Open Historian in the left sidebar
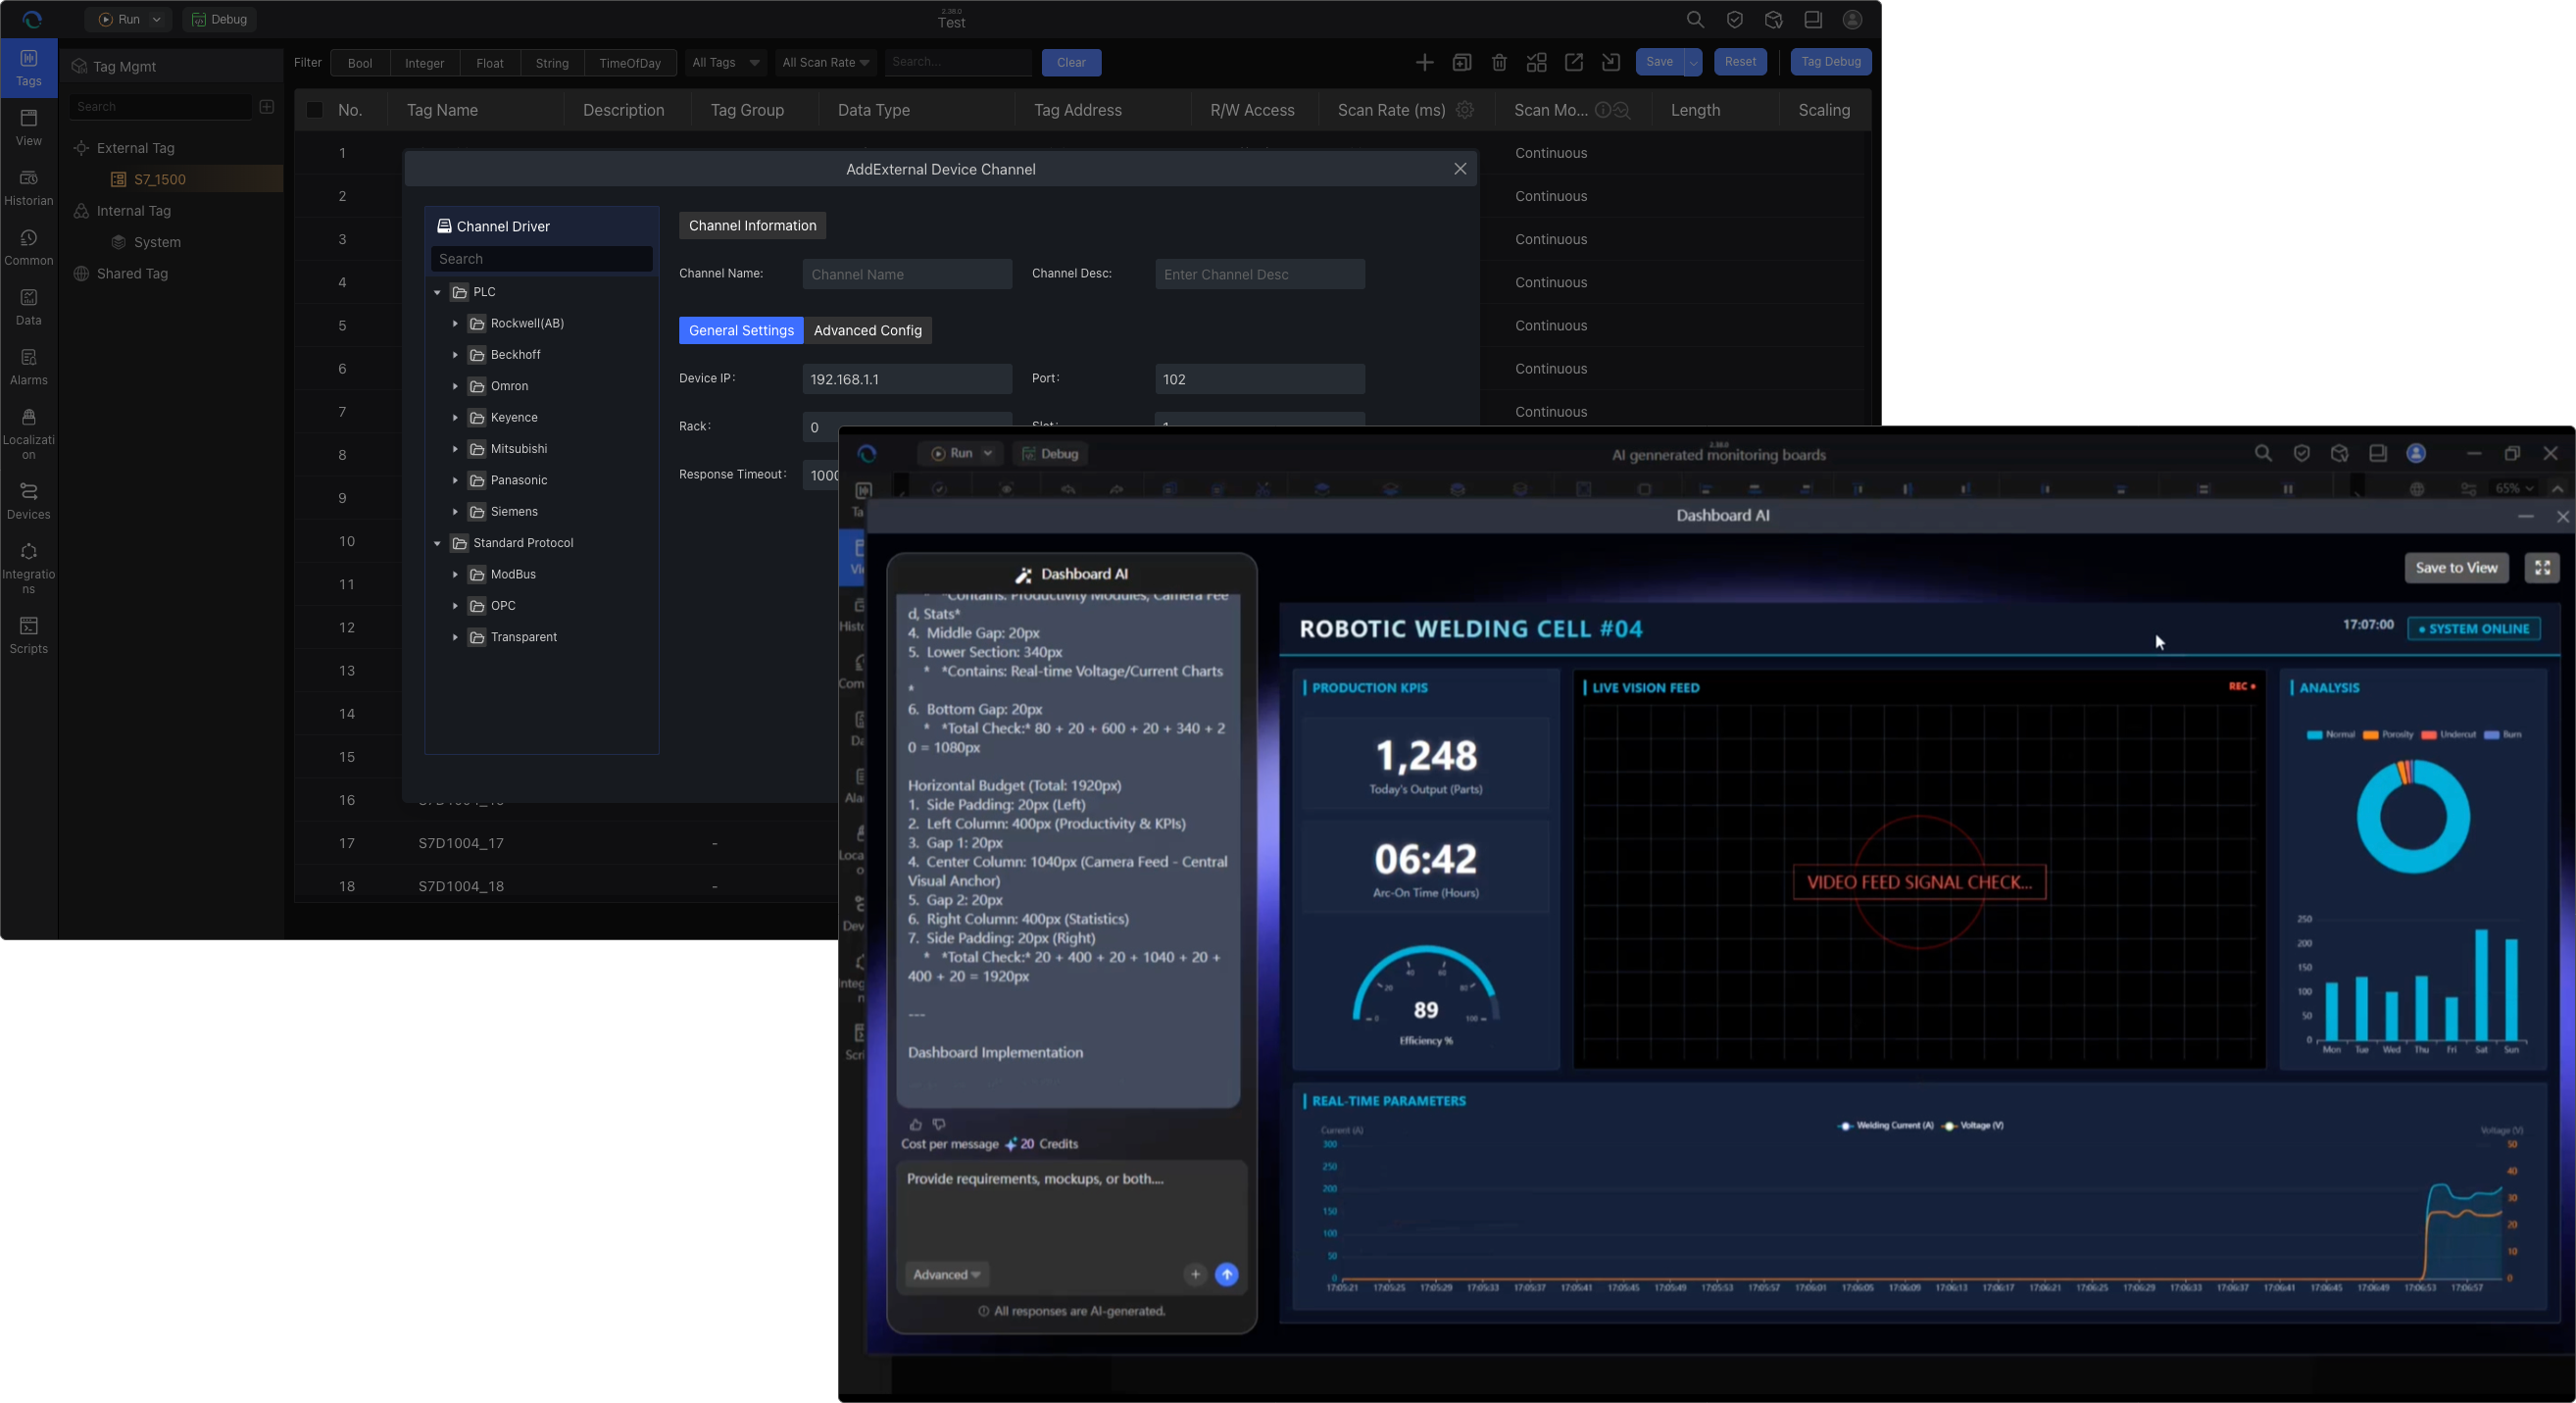 coord(29,187)
